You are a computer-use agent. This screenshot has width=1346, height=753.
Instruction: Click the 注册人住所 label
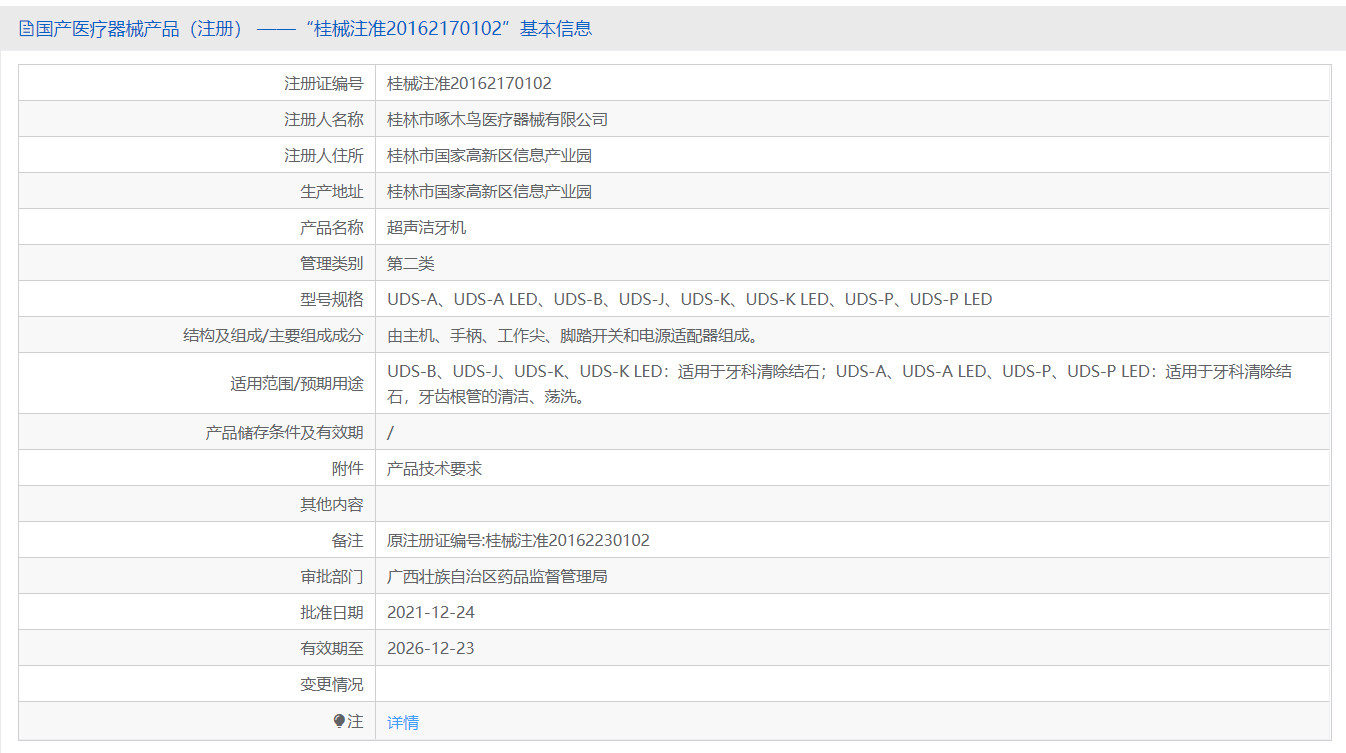pos(324,156)
